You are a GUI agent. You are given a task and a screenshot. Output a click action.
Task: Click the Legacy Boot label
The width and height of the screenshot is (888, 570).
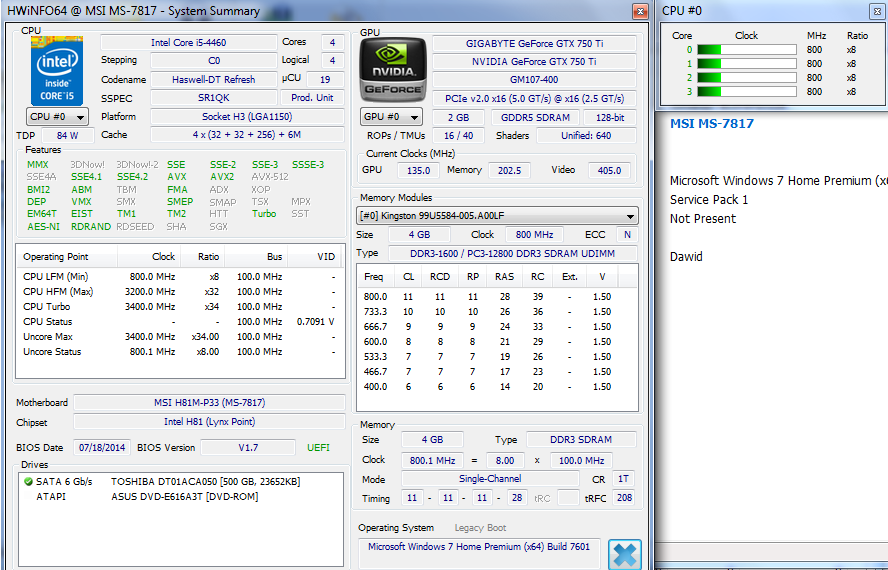tap(480, 528)
